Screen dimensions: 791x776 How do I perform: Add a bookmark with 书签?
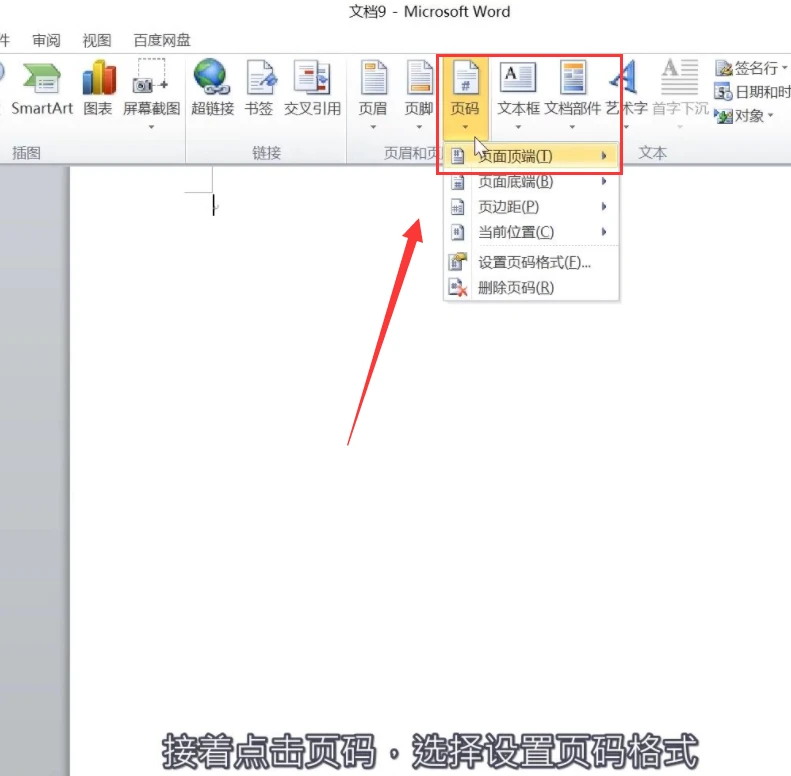[259, 88]
